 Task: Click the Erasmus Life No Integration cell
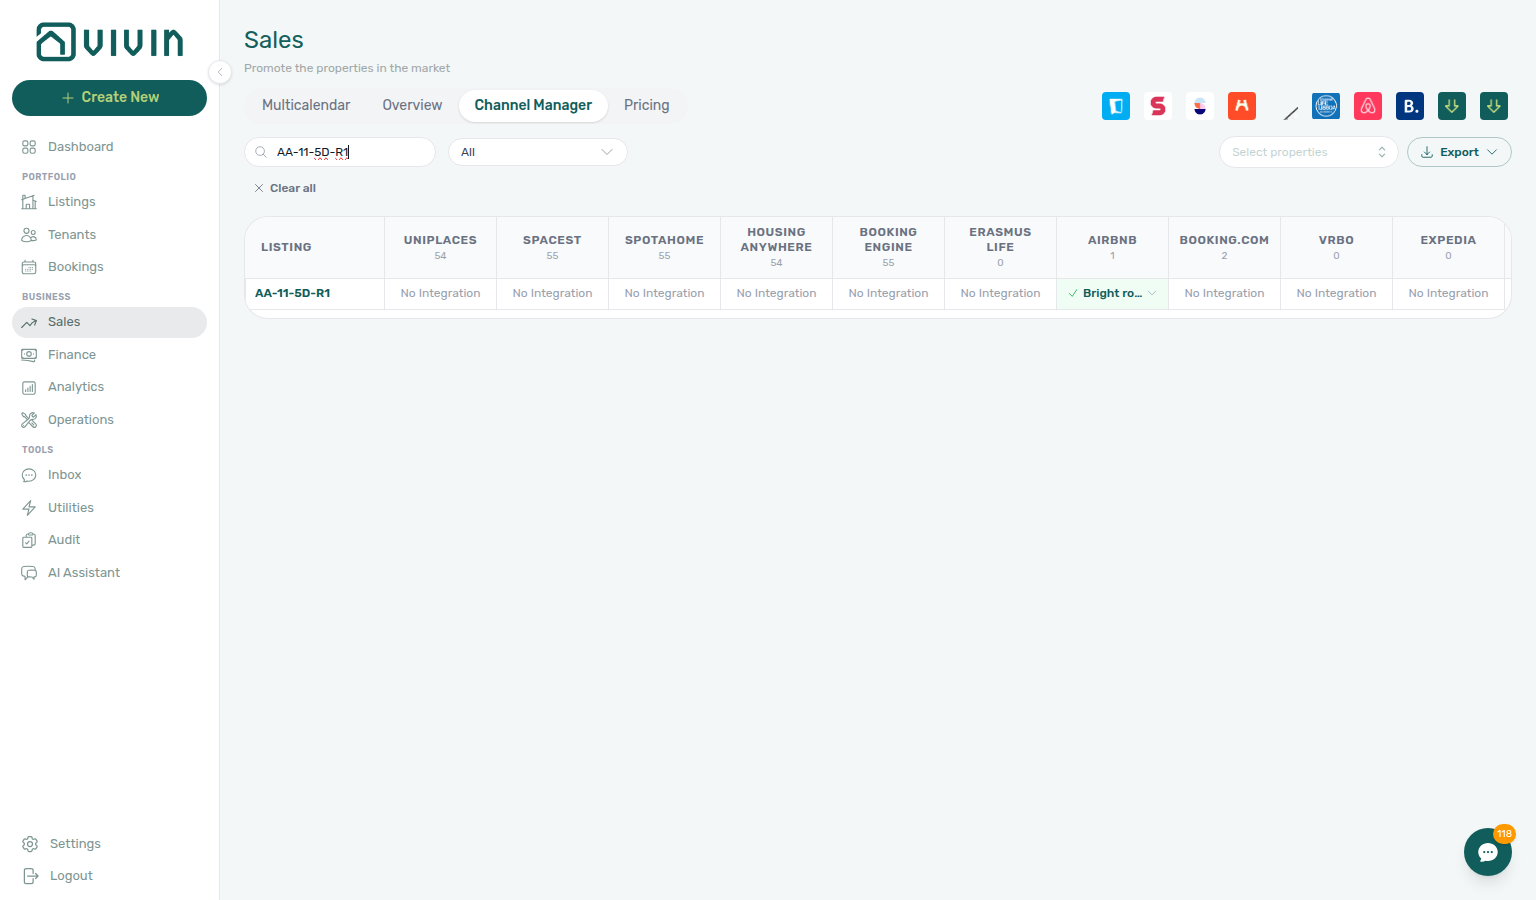tap(1001, 294)
